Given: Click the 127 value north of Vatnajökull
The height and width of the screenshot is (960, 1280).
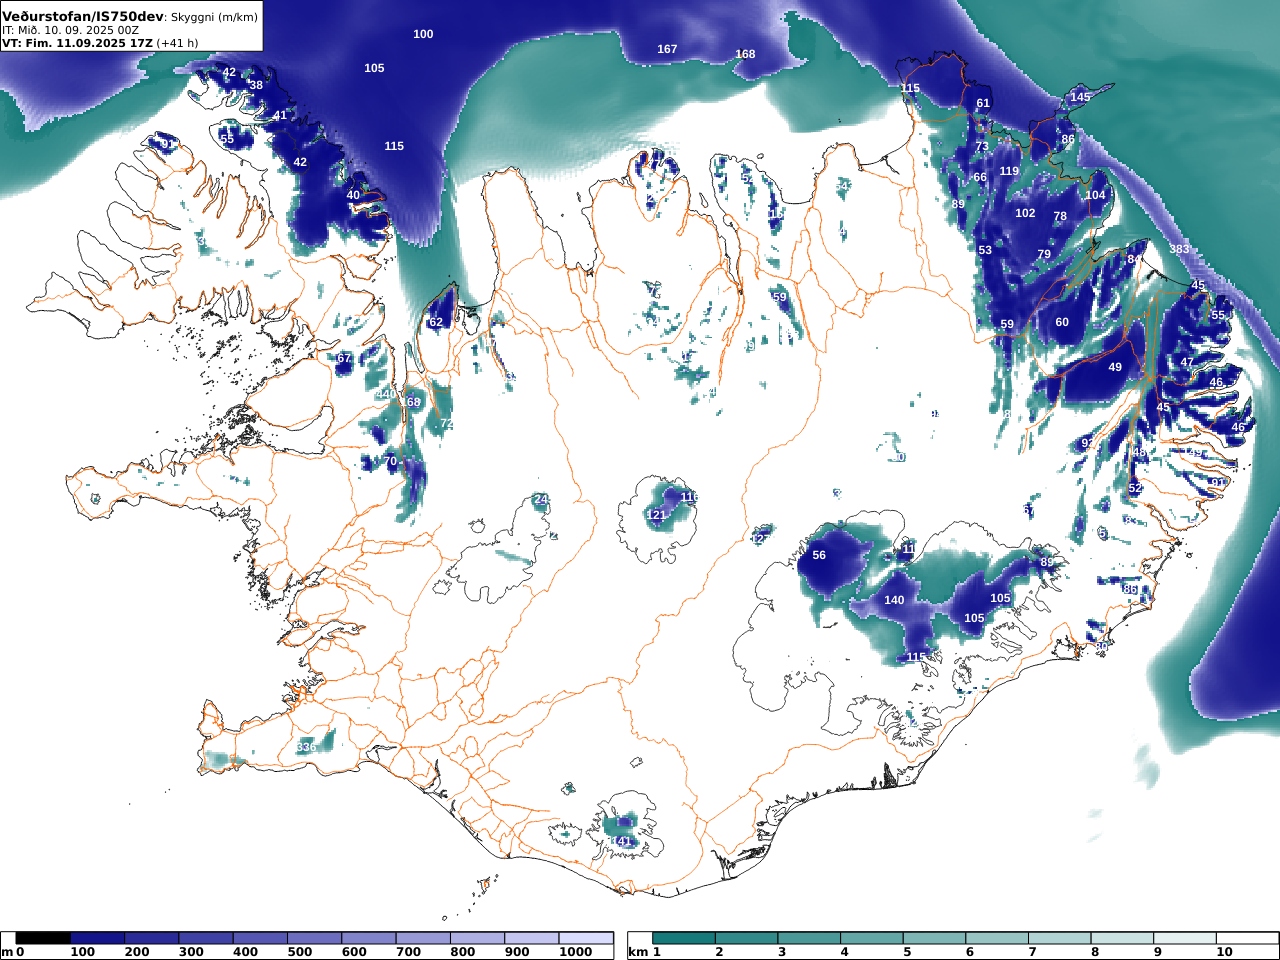Looking at the screenshot, I should [x=761, y=539].
